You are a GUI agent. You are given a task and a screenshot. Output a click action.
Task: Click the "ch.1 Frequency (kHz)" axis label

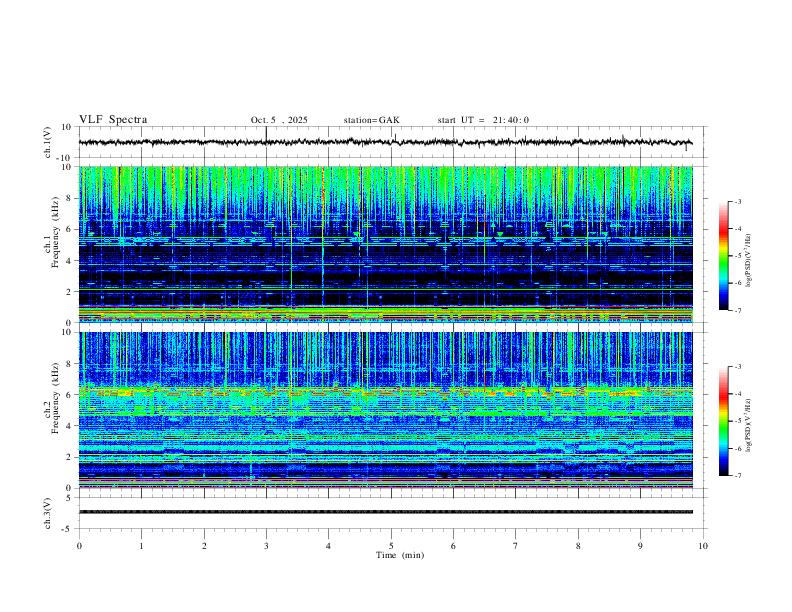(x=52, y=232)
